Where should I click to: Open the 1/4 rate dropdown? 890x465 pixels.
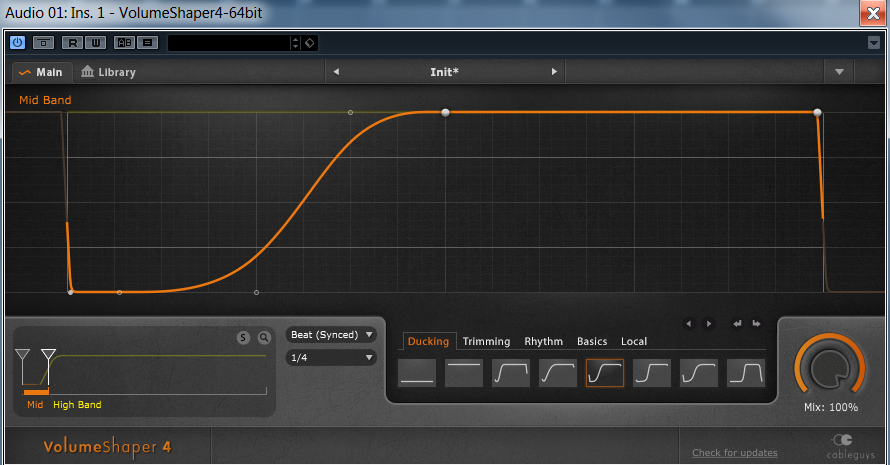331,358
